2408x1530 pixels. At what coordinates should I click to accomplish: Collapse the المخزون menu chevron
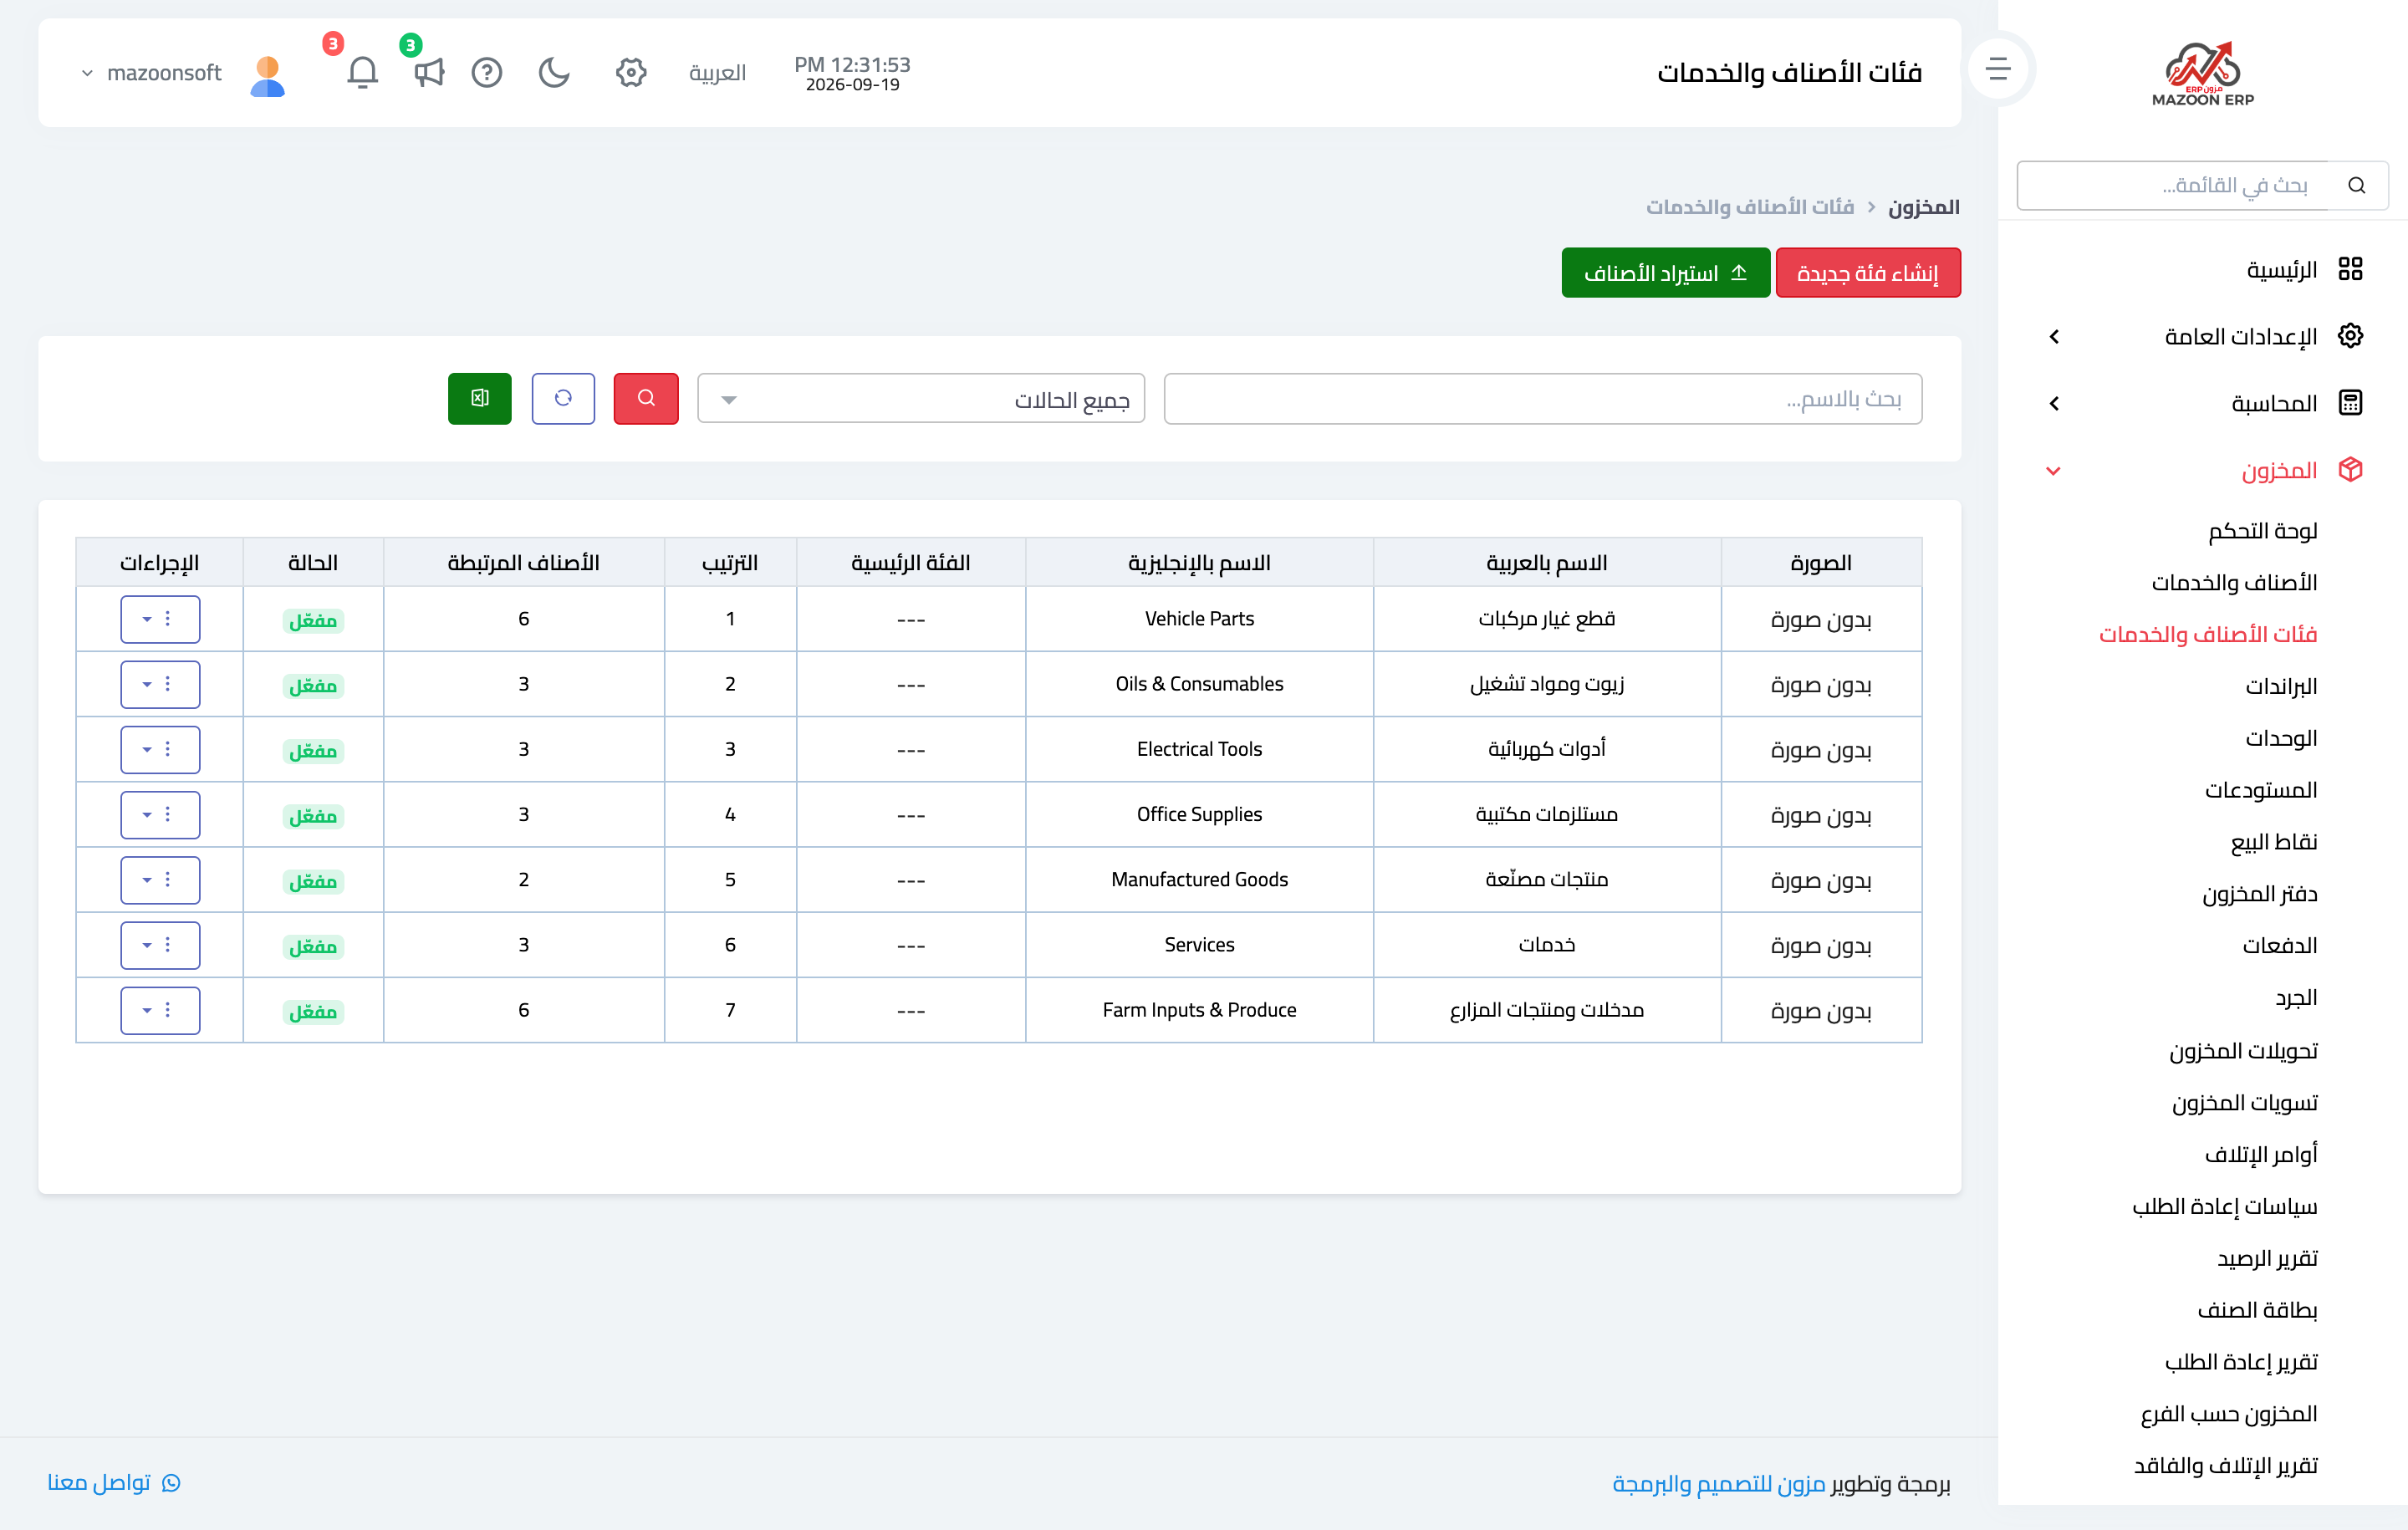point(2053,471)
